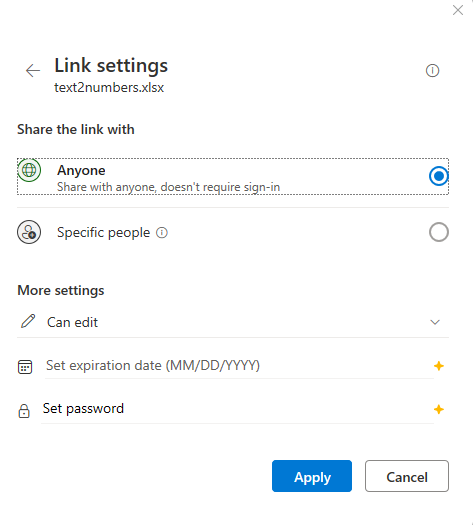The image size is (473, 525).
Task: Cancel the link settings changes
Action: tap(407, 476)
